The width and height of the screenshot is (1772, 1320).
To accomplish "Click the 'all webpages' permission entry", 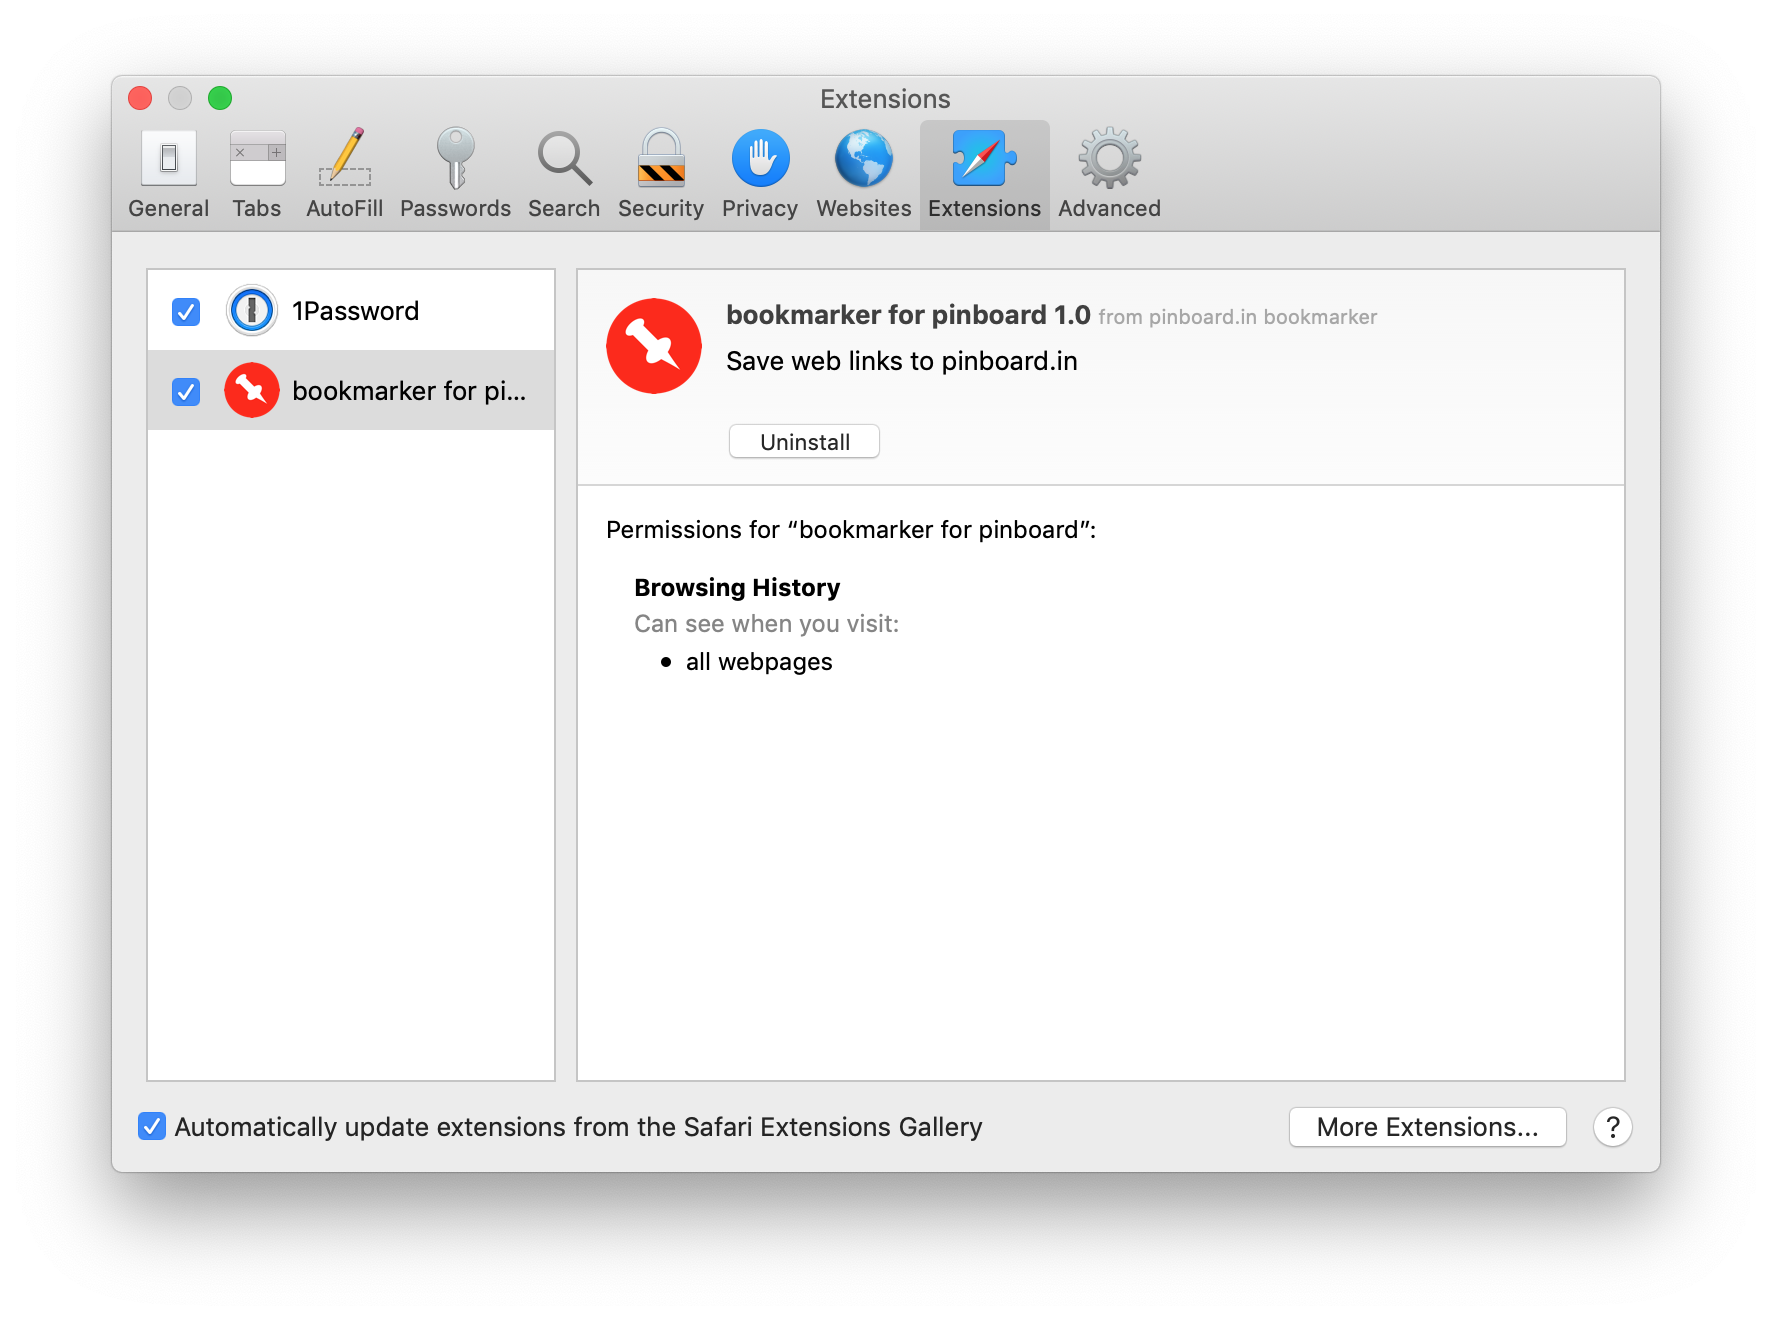I will (x=759, y=662).
